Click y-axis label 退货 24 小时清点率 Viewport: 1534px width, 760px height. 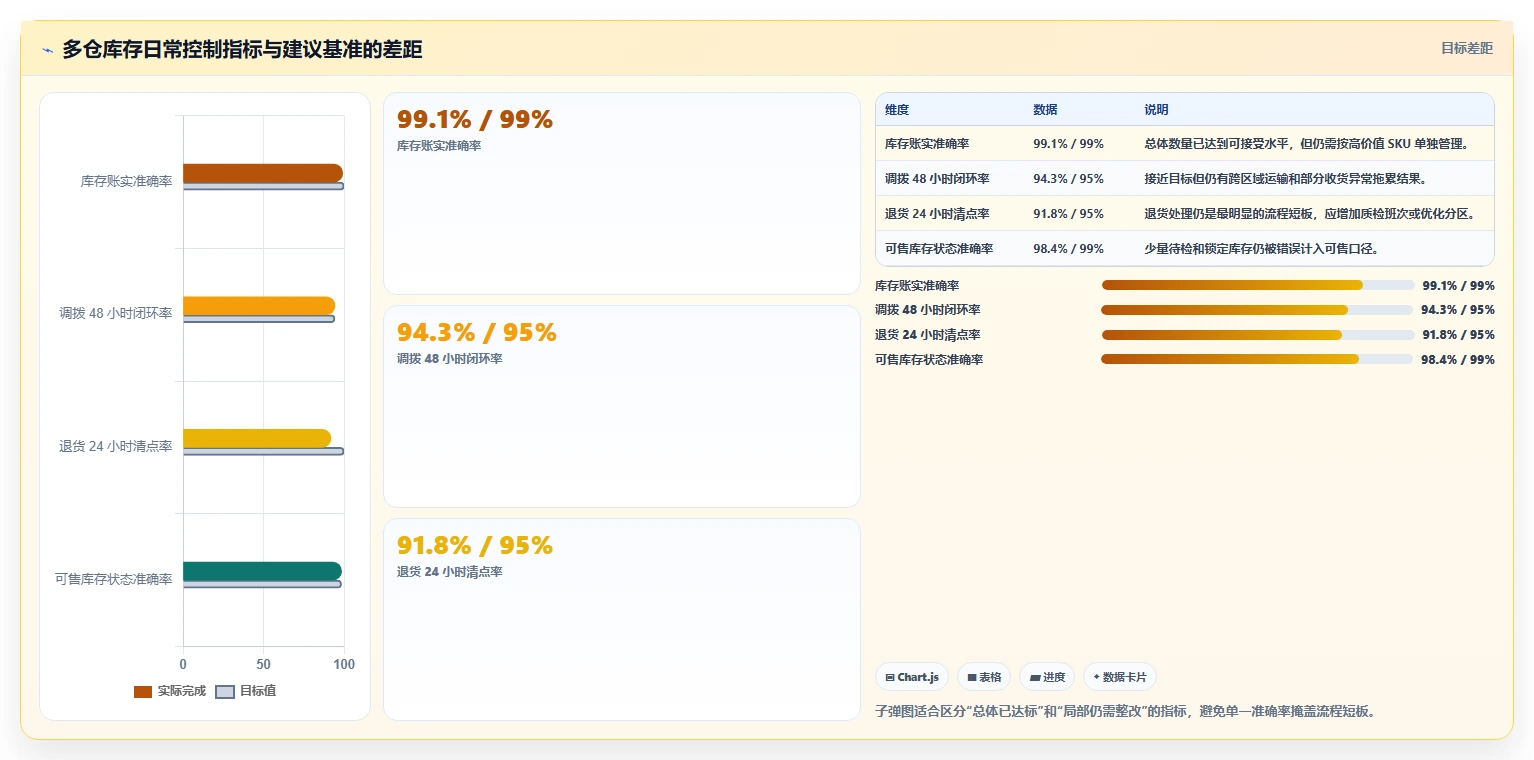click(x=115, y=446)
